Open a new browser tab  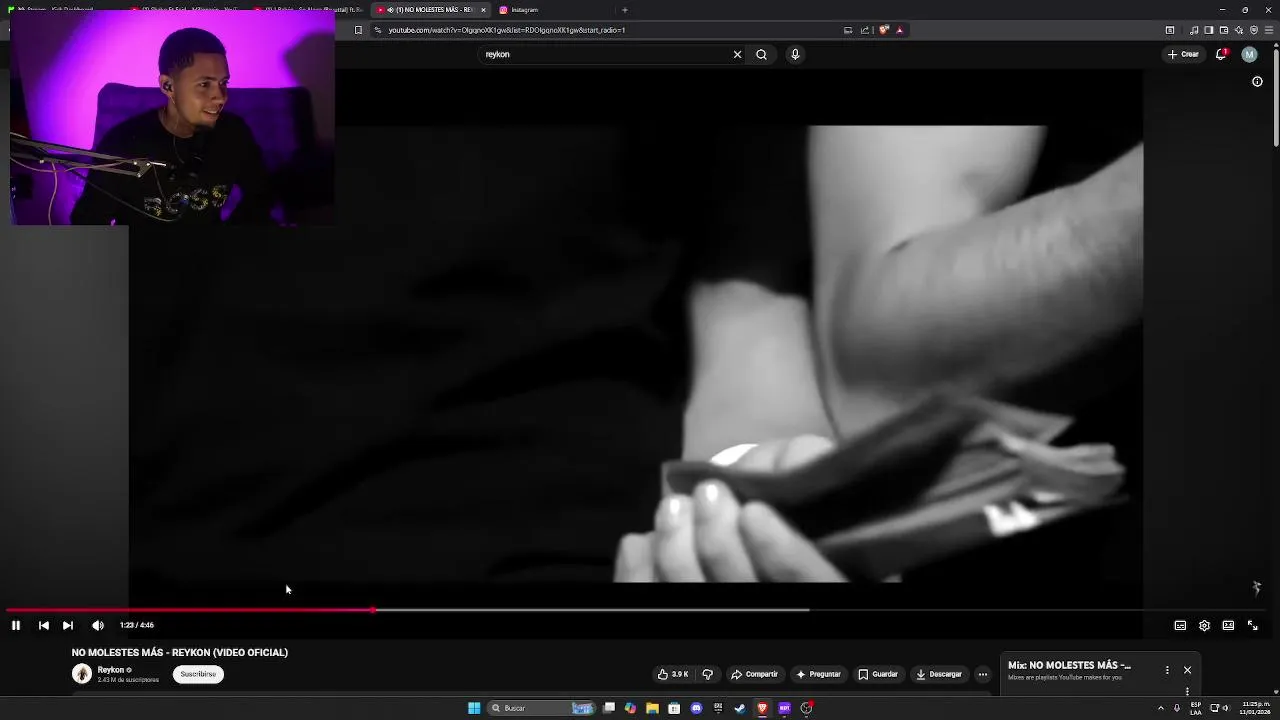click(x=625, y=10)
